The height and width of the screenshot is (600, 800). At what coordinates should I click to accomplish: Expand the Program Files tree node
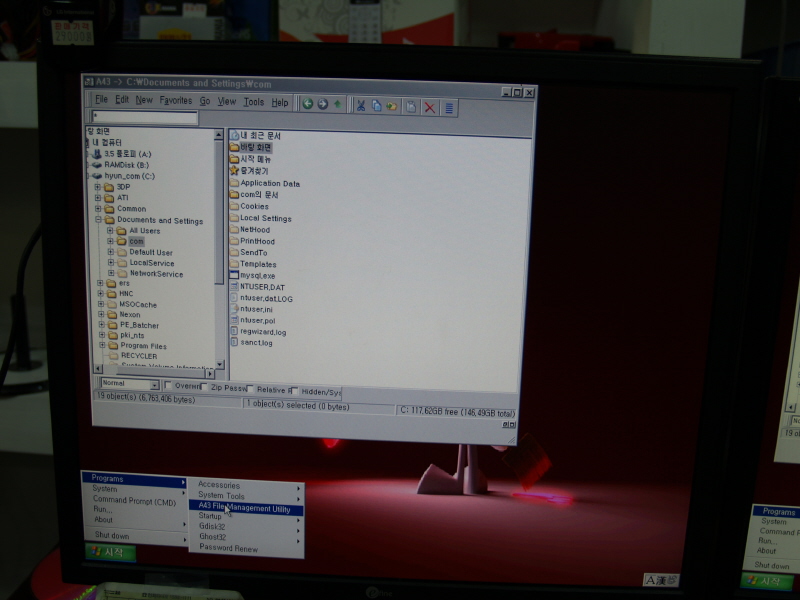[102, 345]
